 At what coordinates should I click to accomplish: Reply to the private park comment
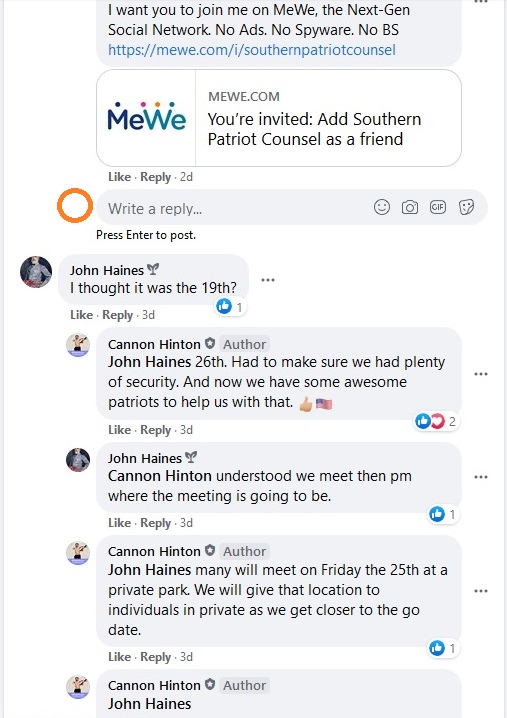pyautogui.click(x=155, y=657)
